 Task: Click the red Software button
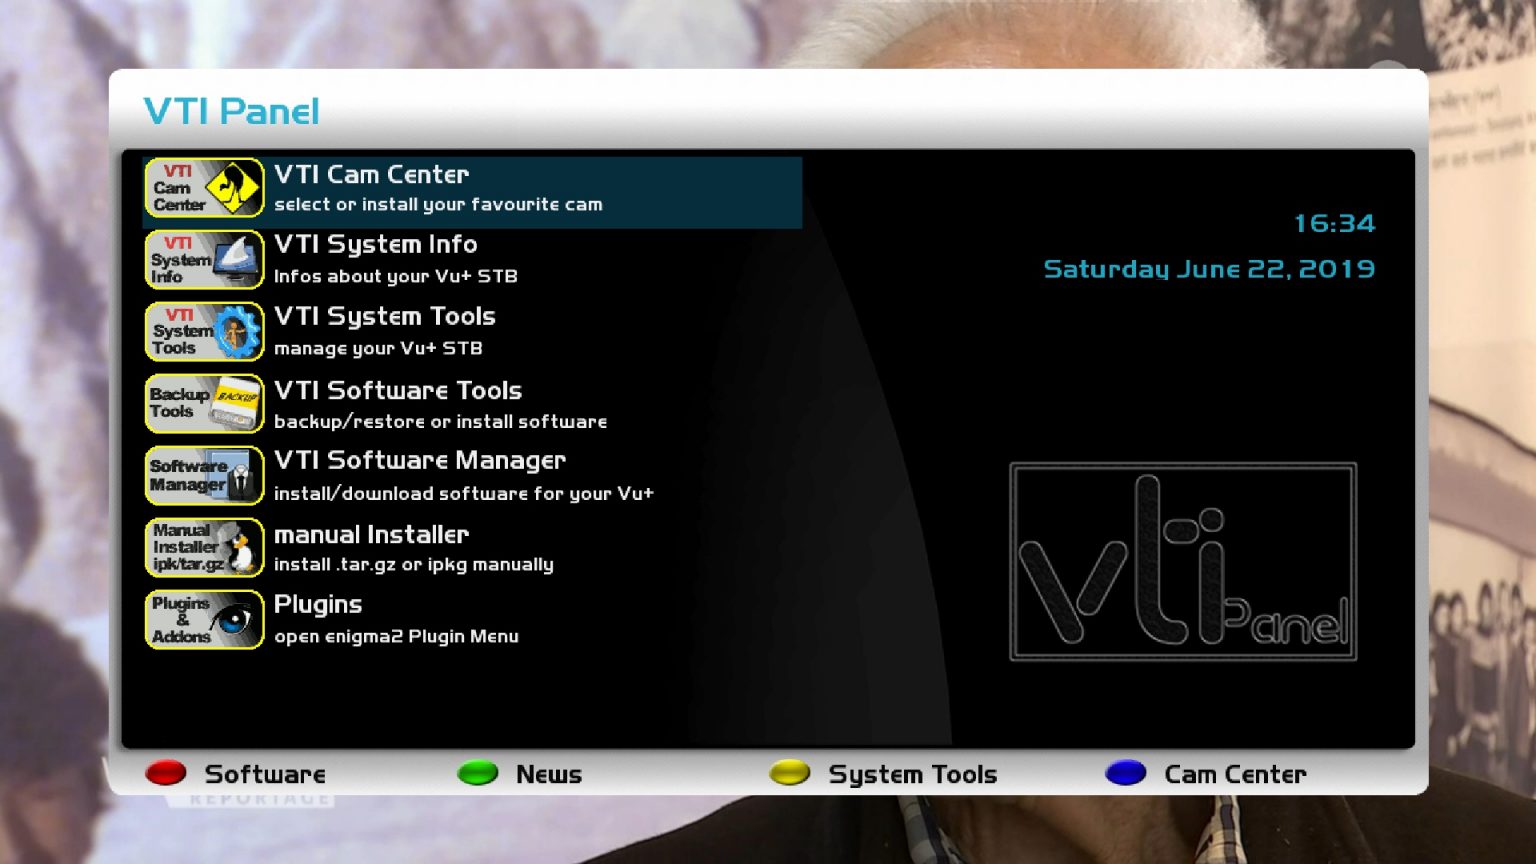166,773
